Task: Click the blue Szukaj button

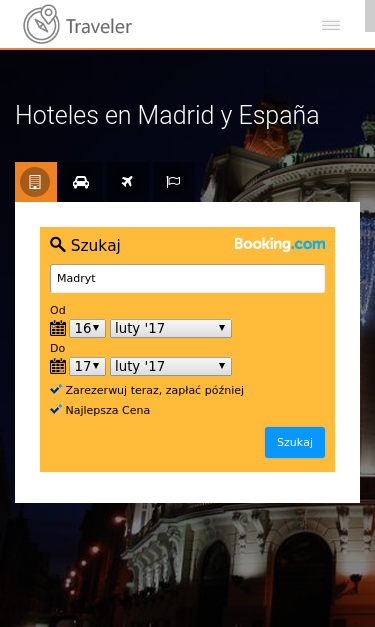Action: [295, 442]
